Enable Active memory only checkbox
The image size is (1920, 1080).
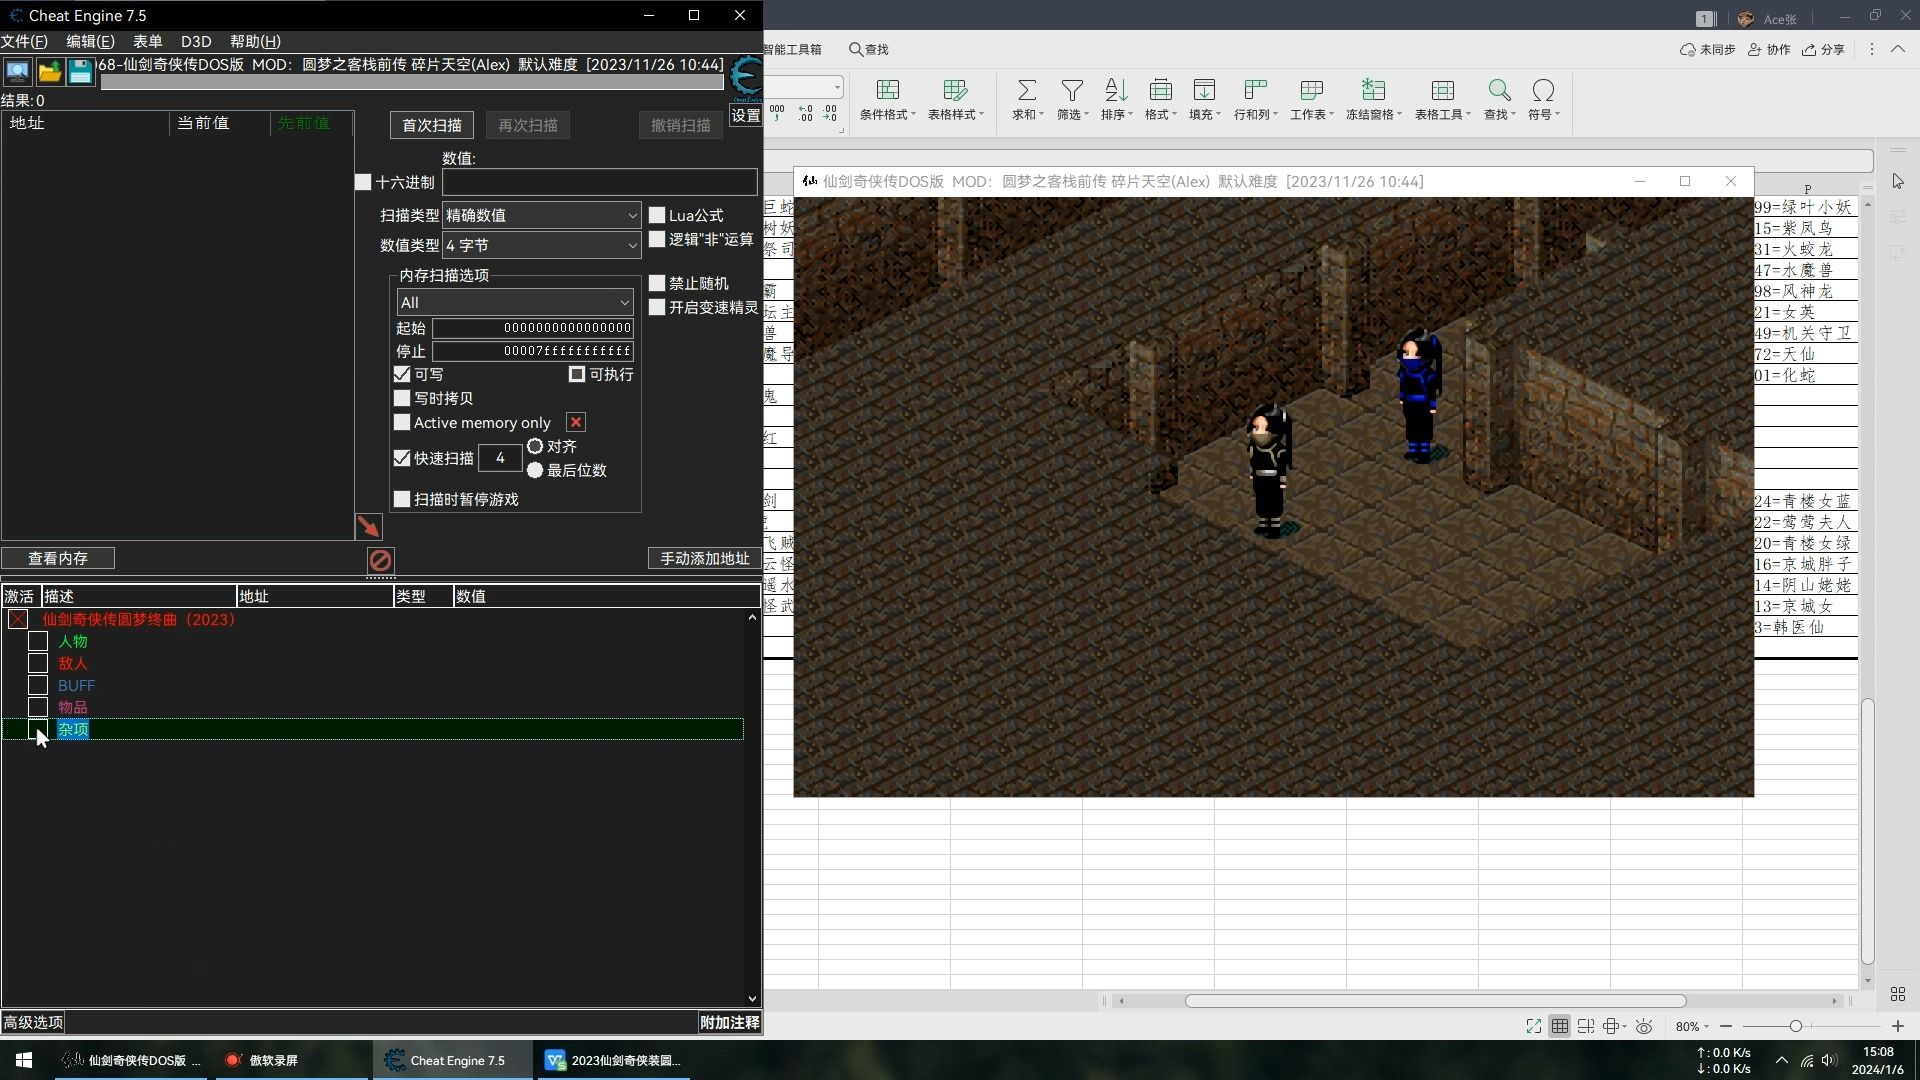pyautogui.click(x=402, y=422)
